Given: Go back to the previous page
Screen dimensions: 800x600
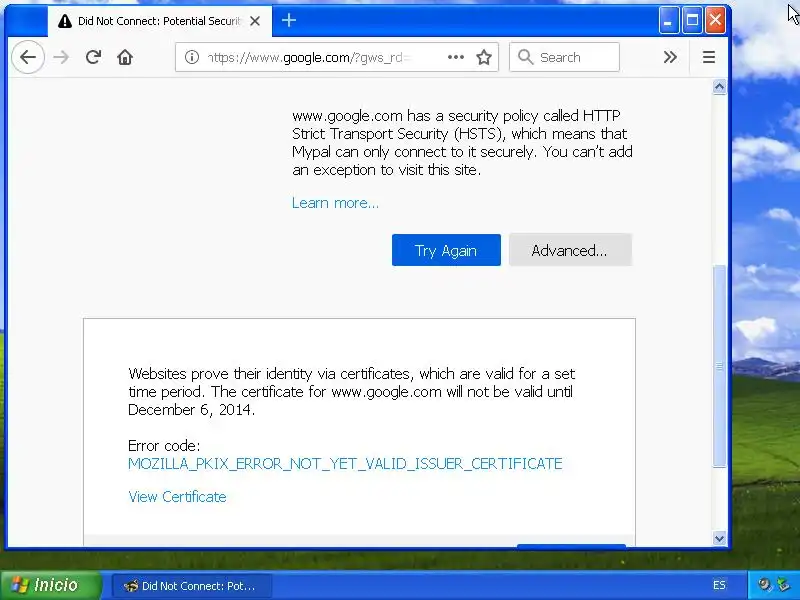Looking at the screenshot, I should pos(28,57).
